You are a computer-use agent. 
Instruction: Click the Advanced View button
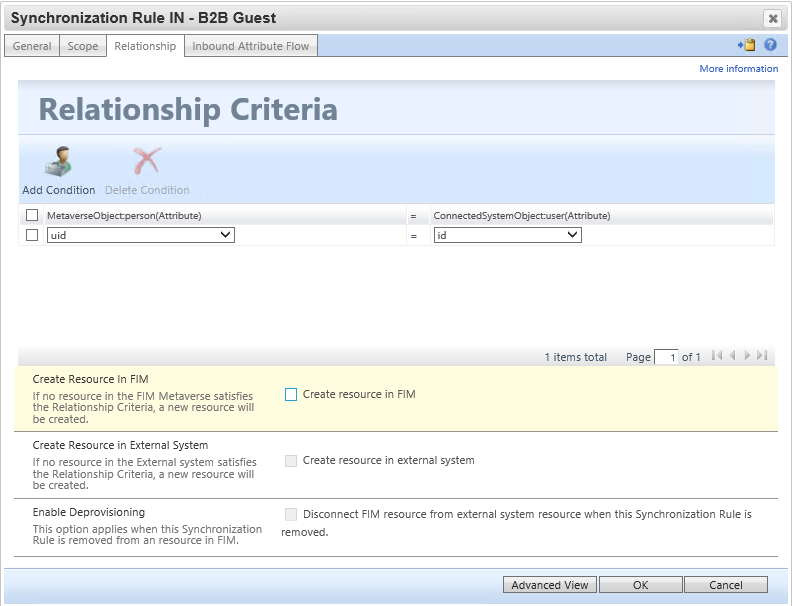coord(550,585)
